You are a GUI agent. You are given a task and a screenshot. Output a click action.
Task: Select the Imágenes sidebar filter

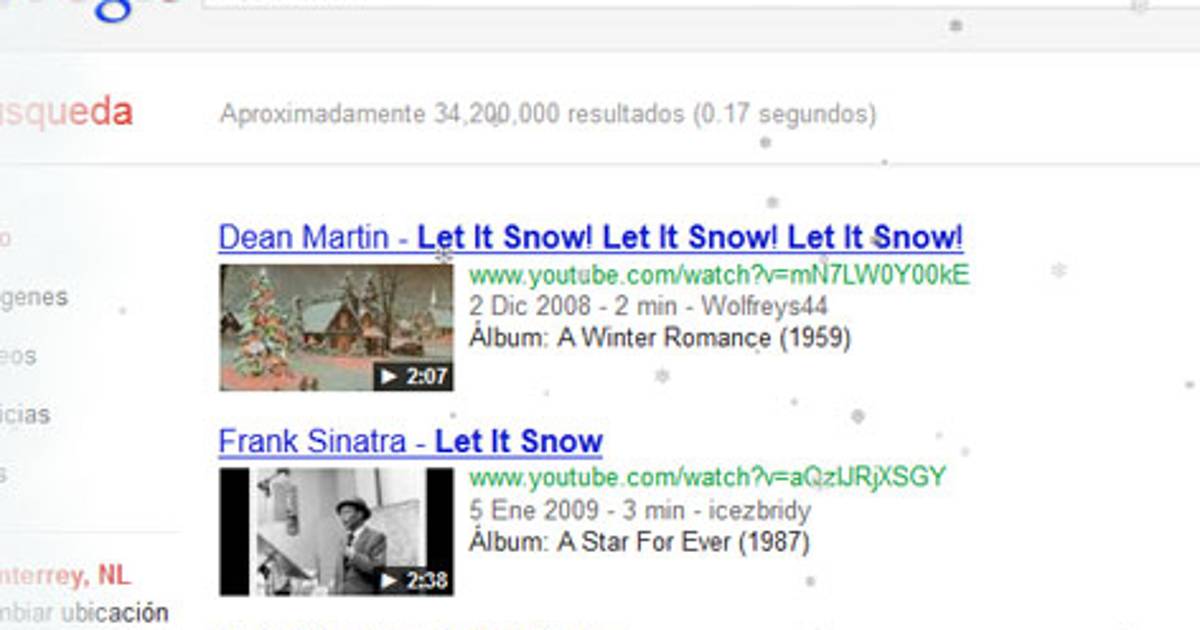(x=34, y=298)
